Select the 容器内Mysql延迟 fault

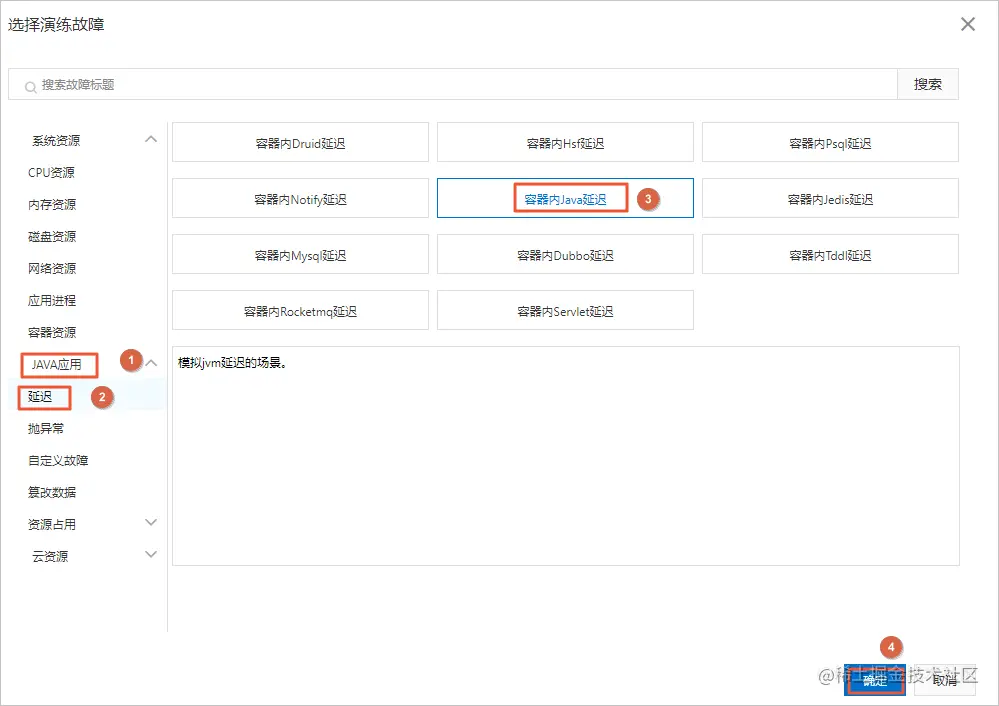(x=300, y=254)
